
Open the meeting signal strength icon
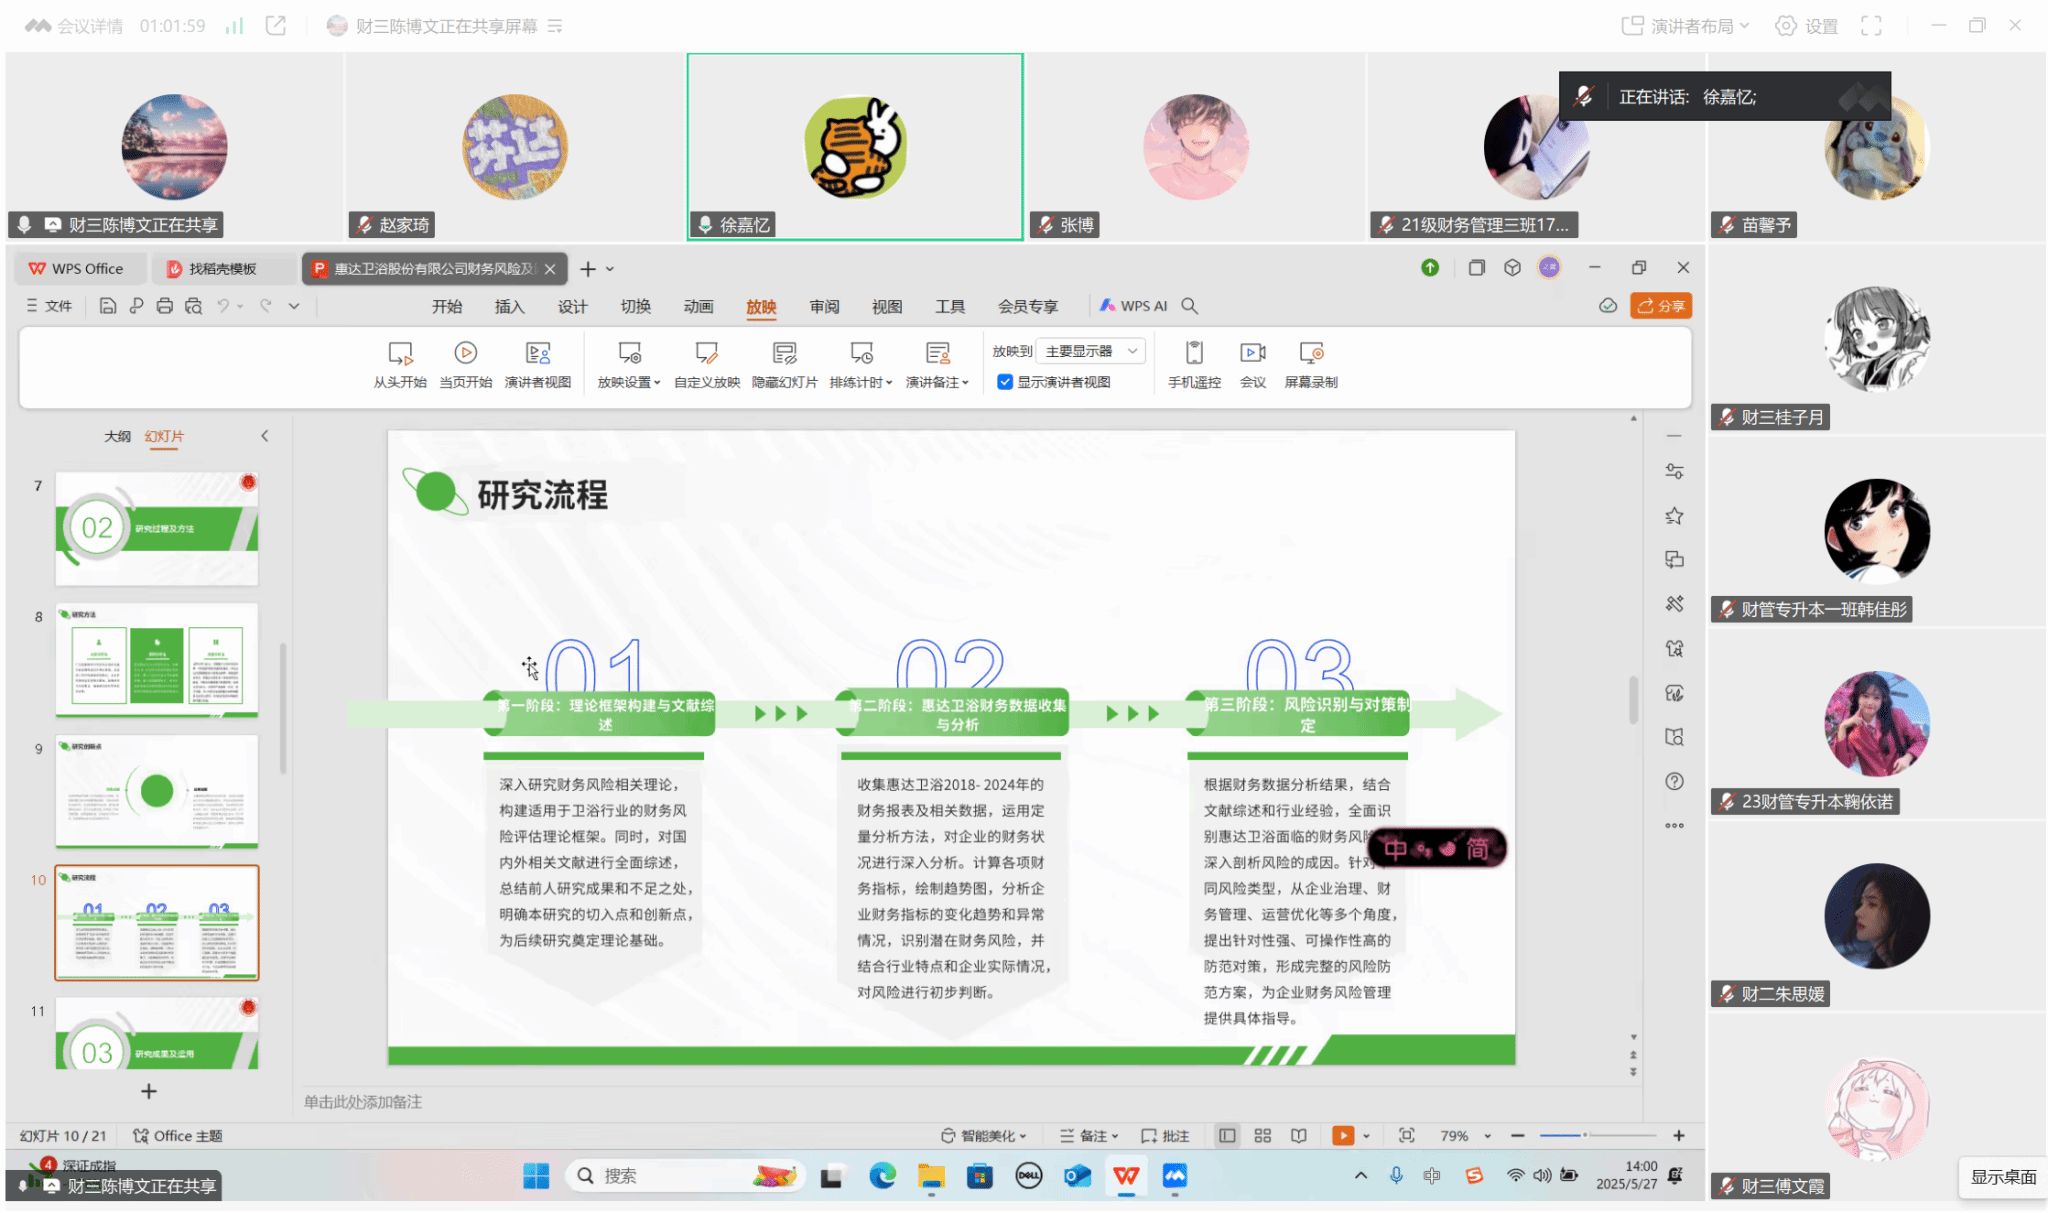click(x=234, y=26)
